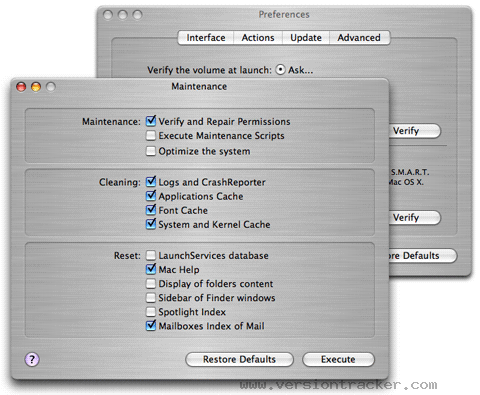This screenshot has height=395, width=480.
Task: Close the Maintenance window with red button
Action: (21, 87)
